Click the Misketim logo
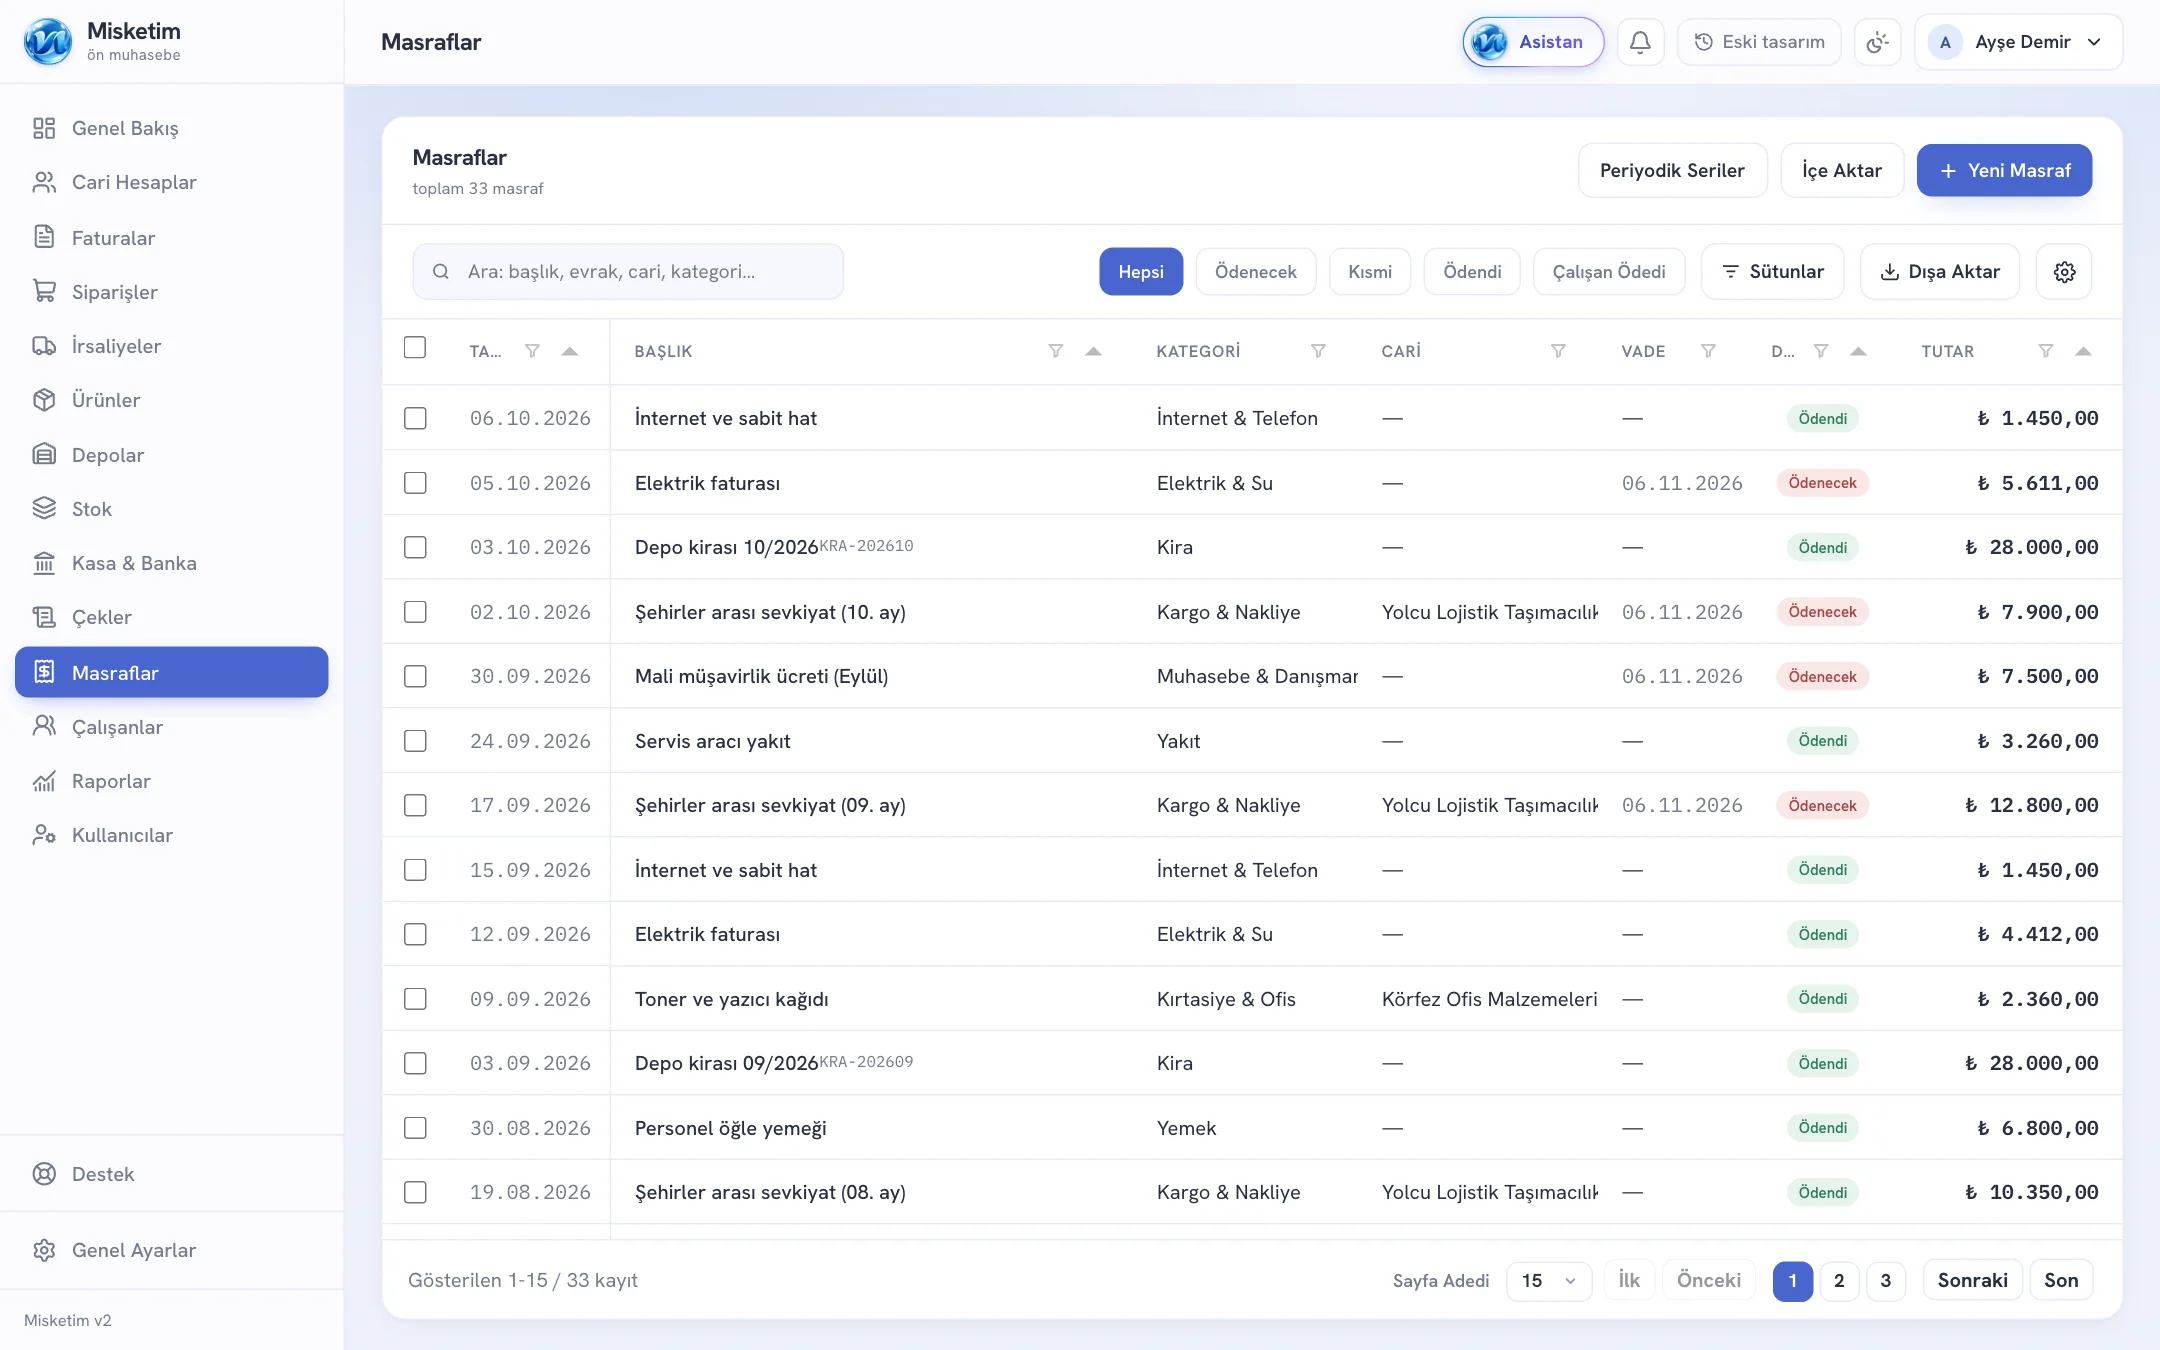The height and width of the screenshot is (1350, 2160). click(48, 42)
